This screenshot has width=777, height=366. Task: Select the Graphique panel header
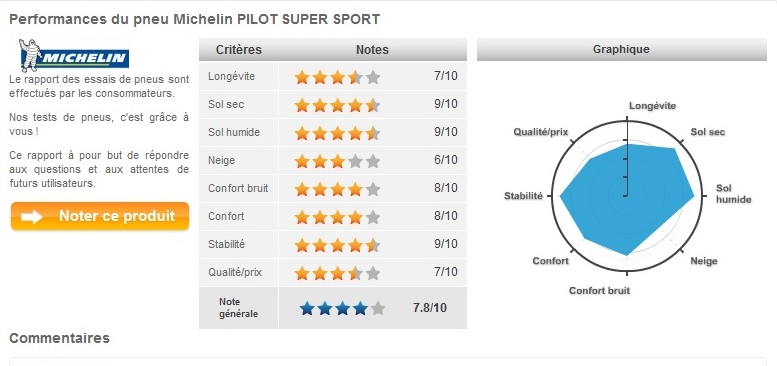621,50
